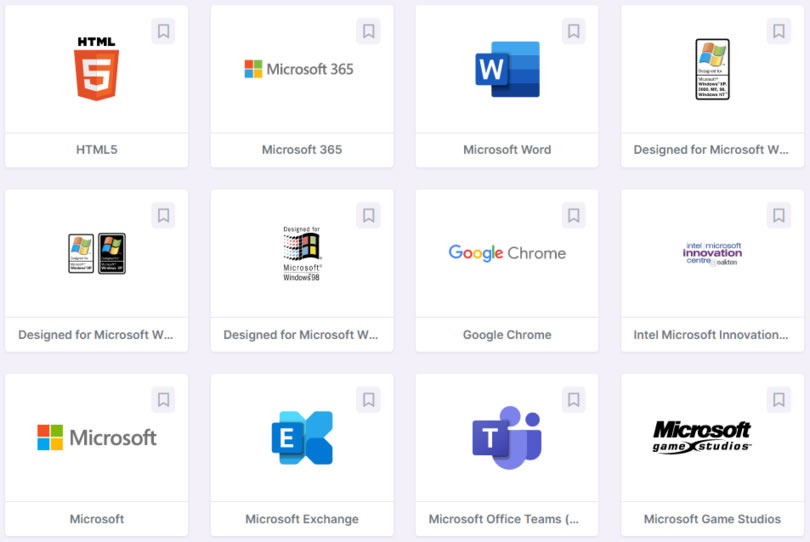Bookmark the Microsoft Office Teams logo
The image size is (810, 542).
(573, 399)
